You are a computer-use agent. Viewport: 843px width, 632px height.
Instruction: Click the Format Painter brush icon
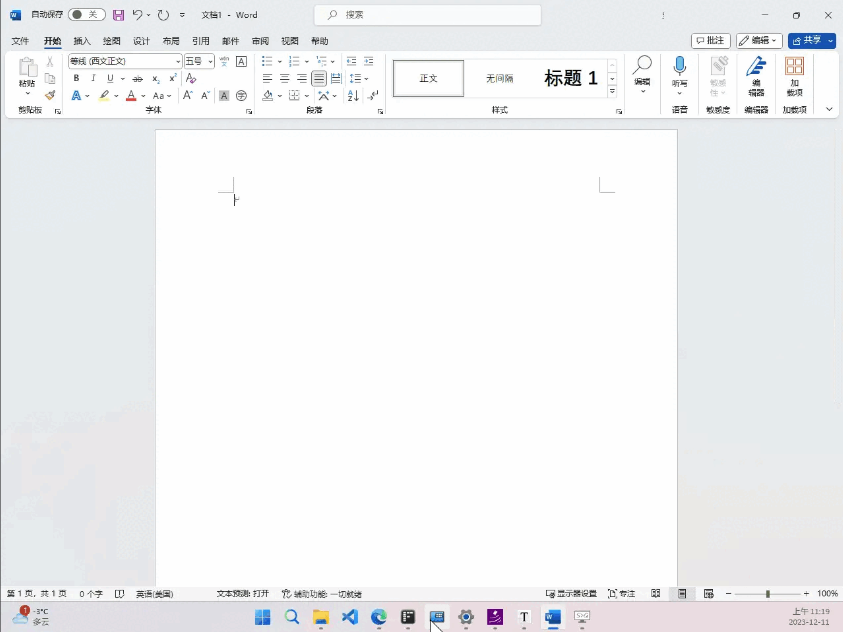(50, 96)
